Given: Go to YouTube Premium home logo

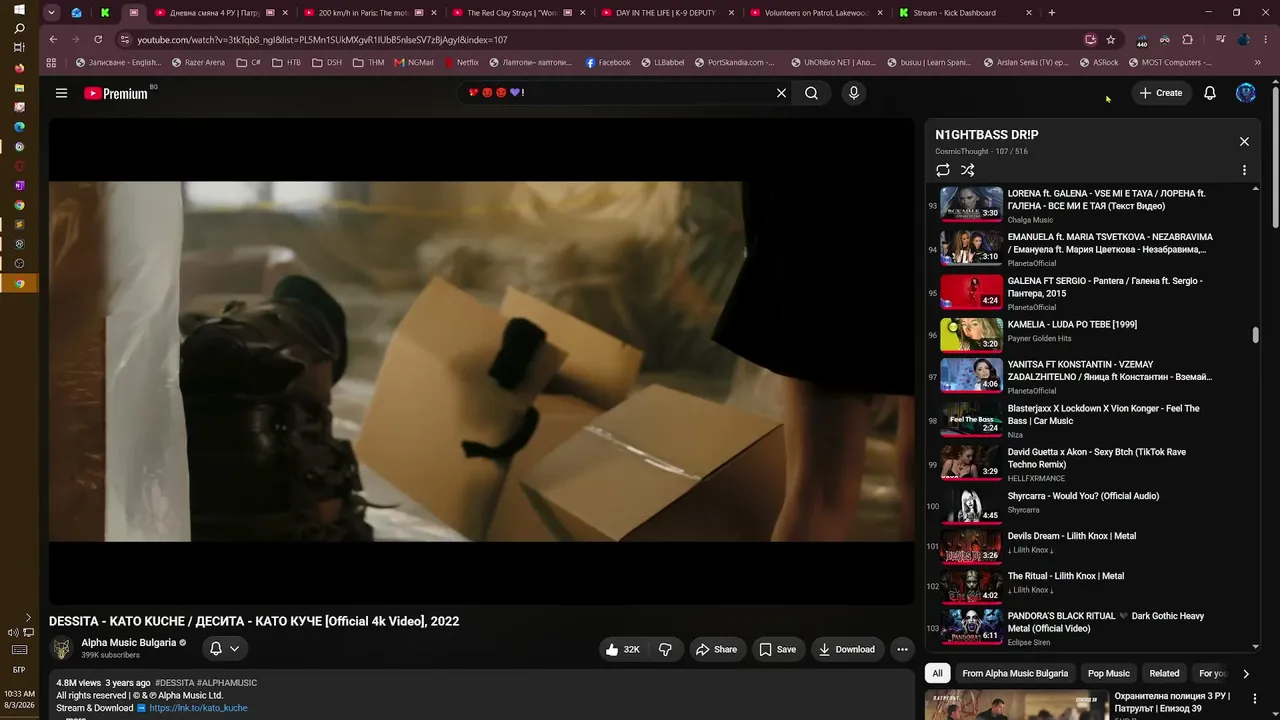Looking at the screenshot, I should pyautogui.click(x=116, y=93).
